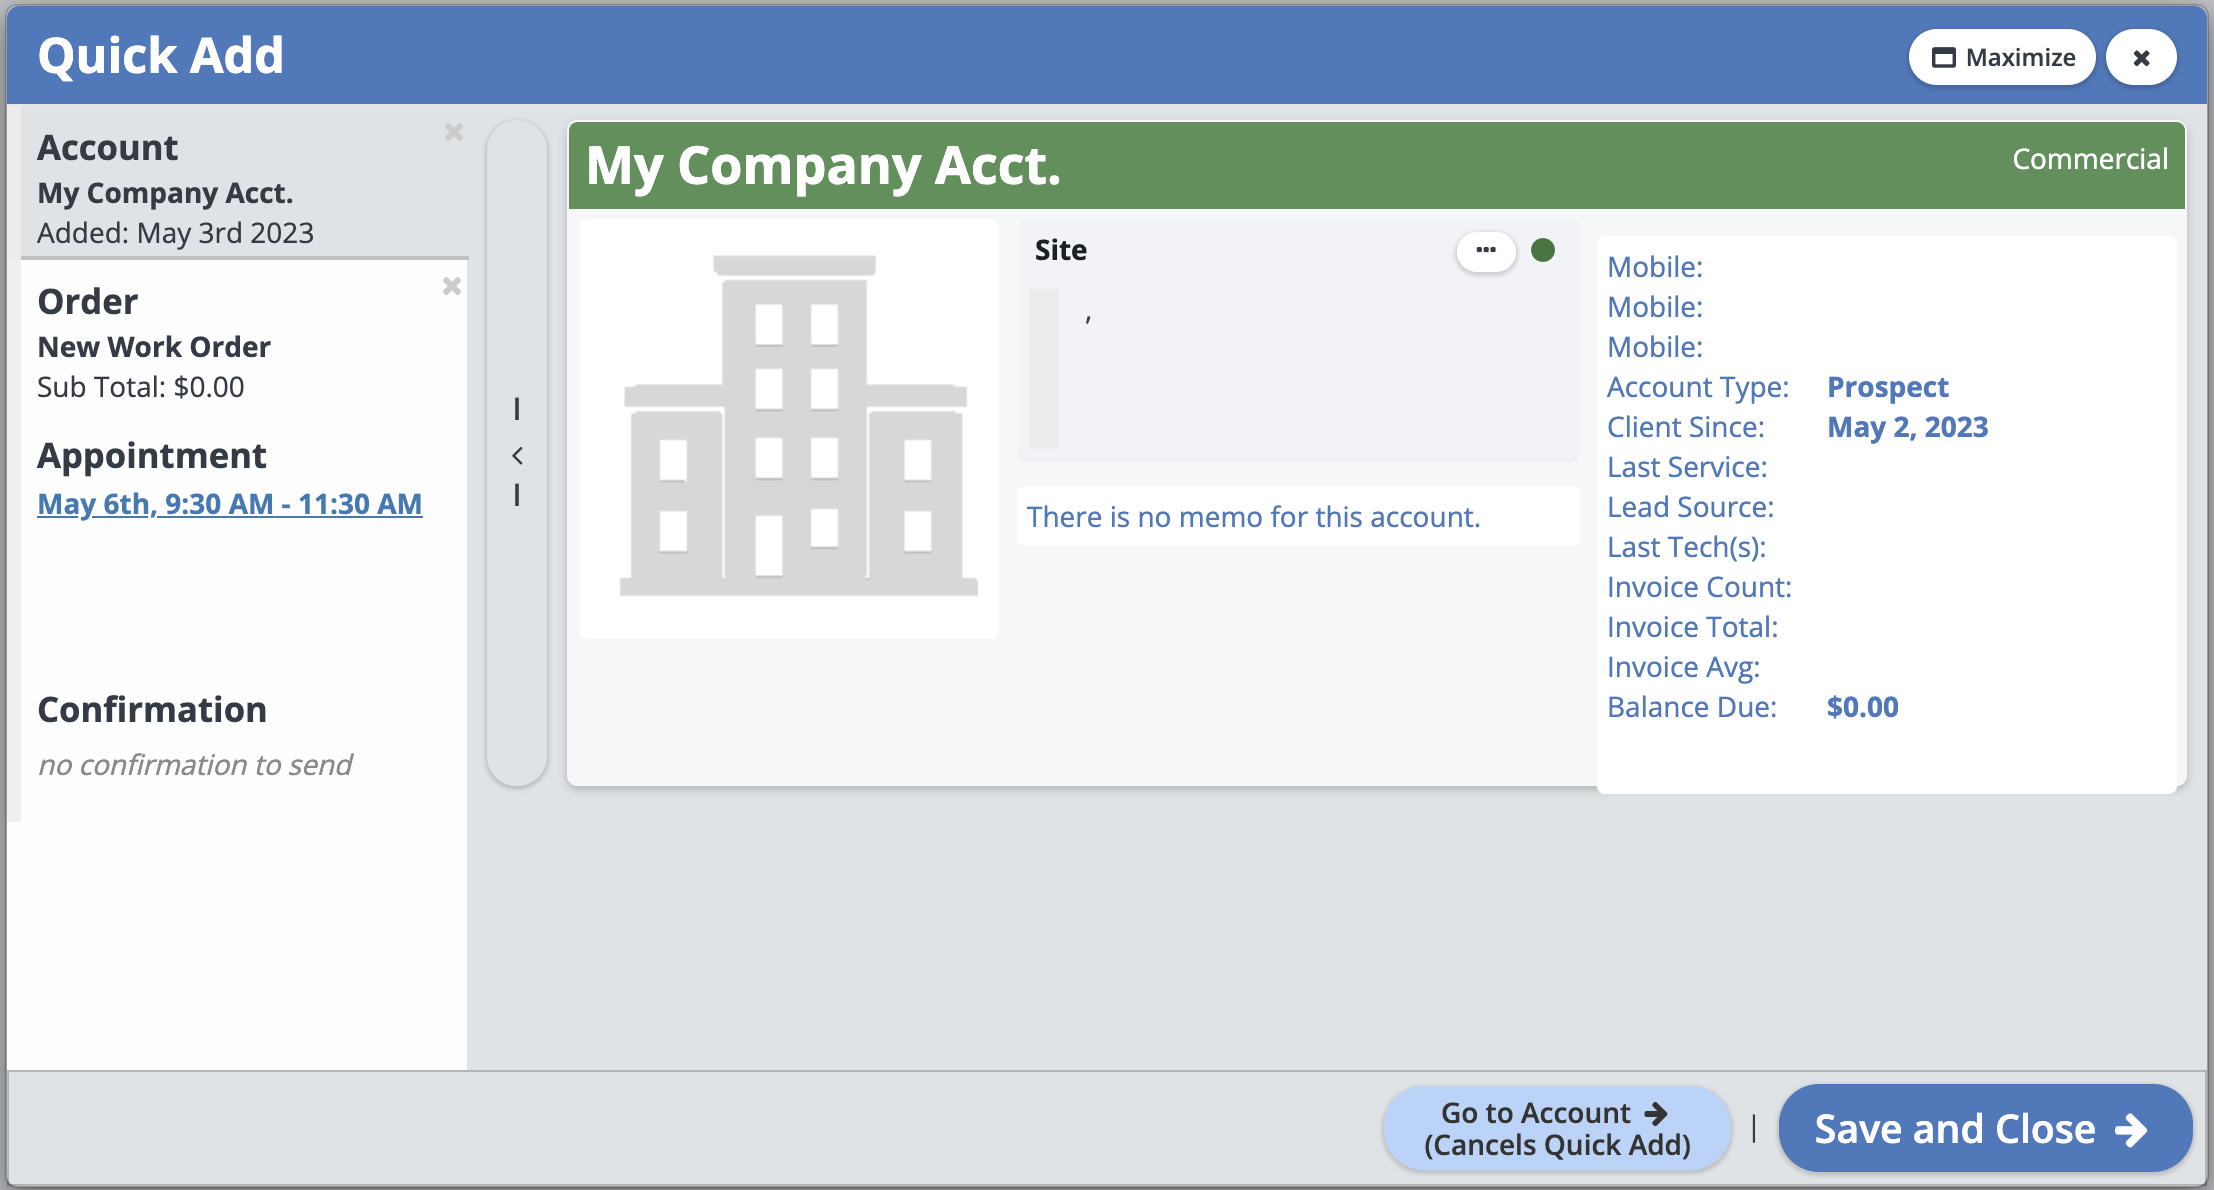Click the Prospect account type value
This screenshot has height=1190, width=2214.
(1888, 387)
